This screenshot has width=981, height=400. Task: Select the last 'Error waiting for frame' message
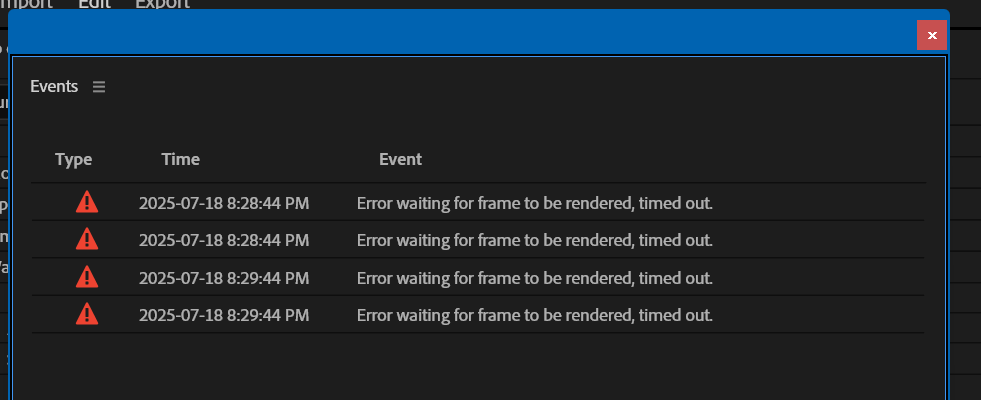point(534,316)
